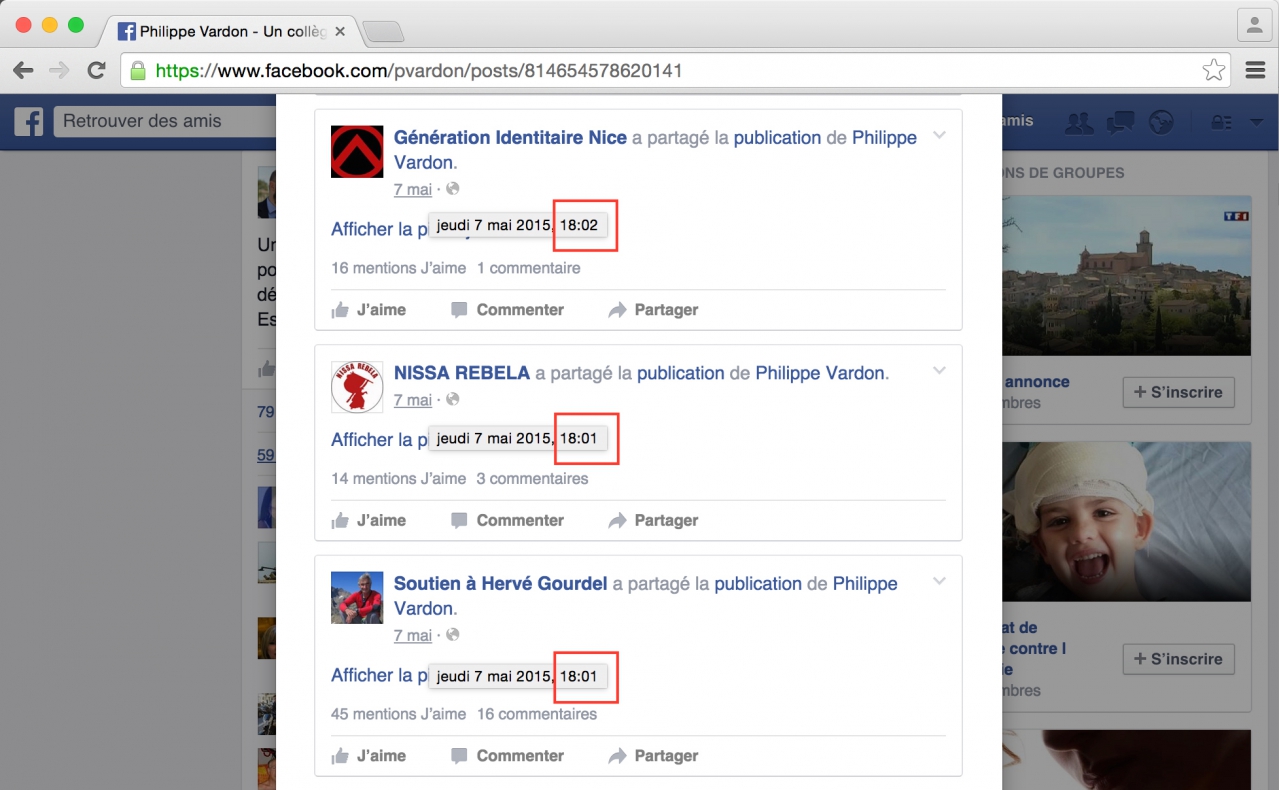Click the privacy shortcuts lock icon
Viewport: 1279px width, 790px height.
click(1221, 122)
